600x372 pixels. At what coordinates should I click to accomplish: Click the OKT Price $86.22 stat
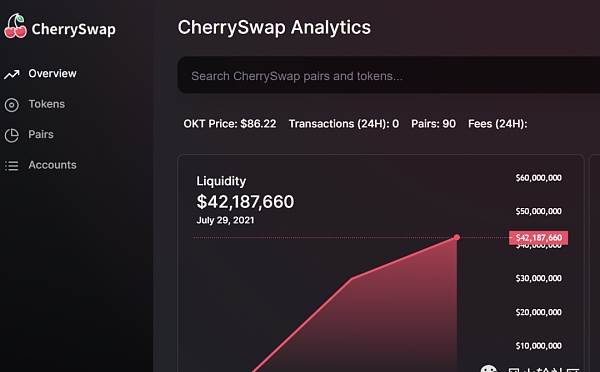click(x=230, y=124)
